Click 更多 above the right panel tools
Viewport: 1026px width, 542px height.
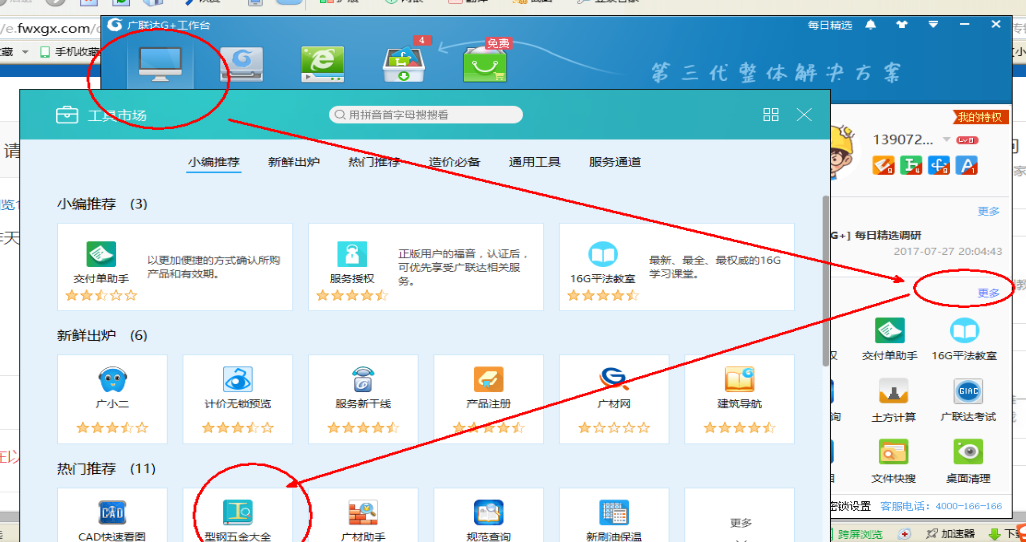point(989,293)
